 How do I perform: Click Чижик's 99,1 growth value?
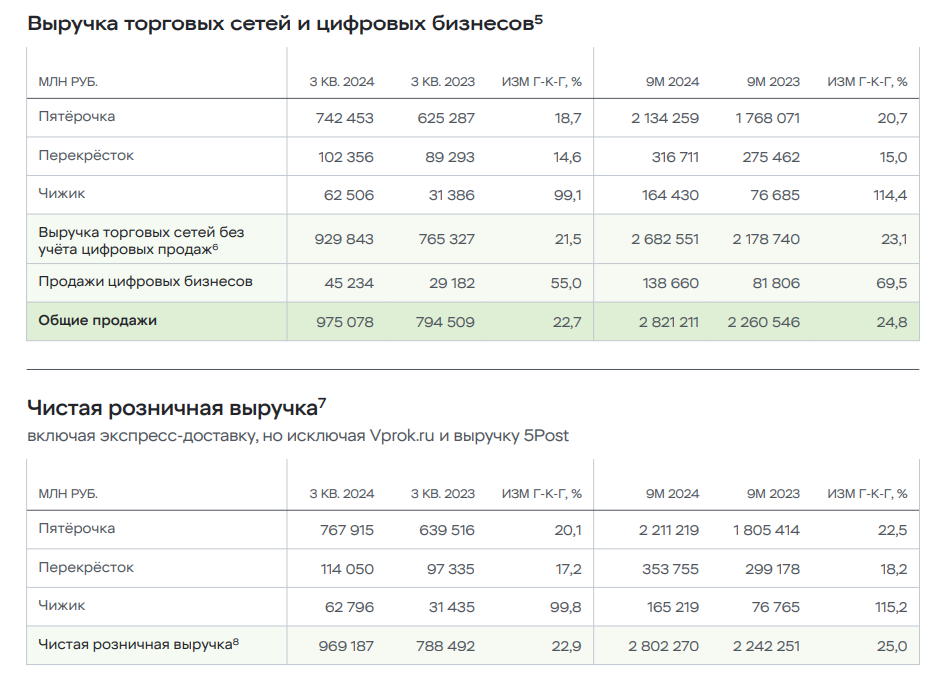pyautogui.click(x=567, y=195)
